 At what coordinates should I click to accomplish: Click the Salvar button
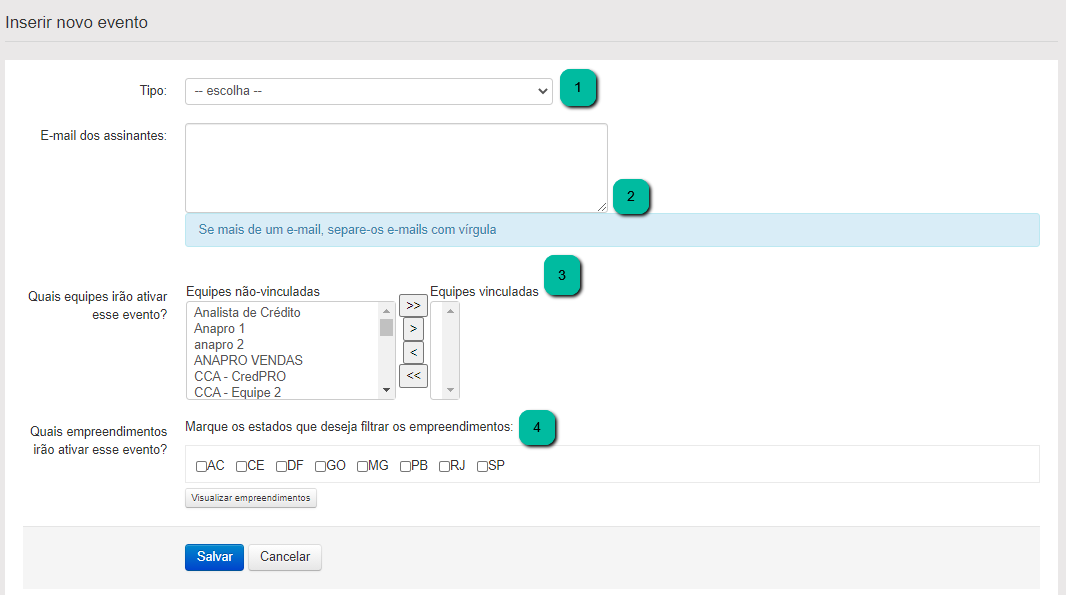(x=214, y=557)
